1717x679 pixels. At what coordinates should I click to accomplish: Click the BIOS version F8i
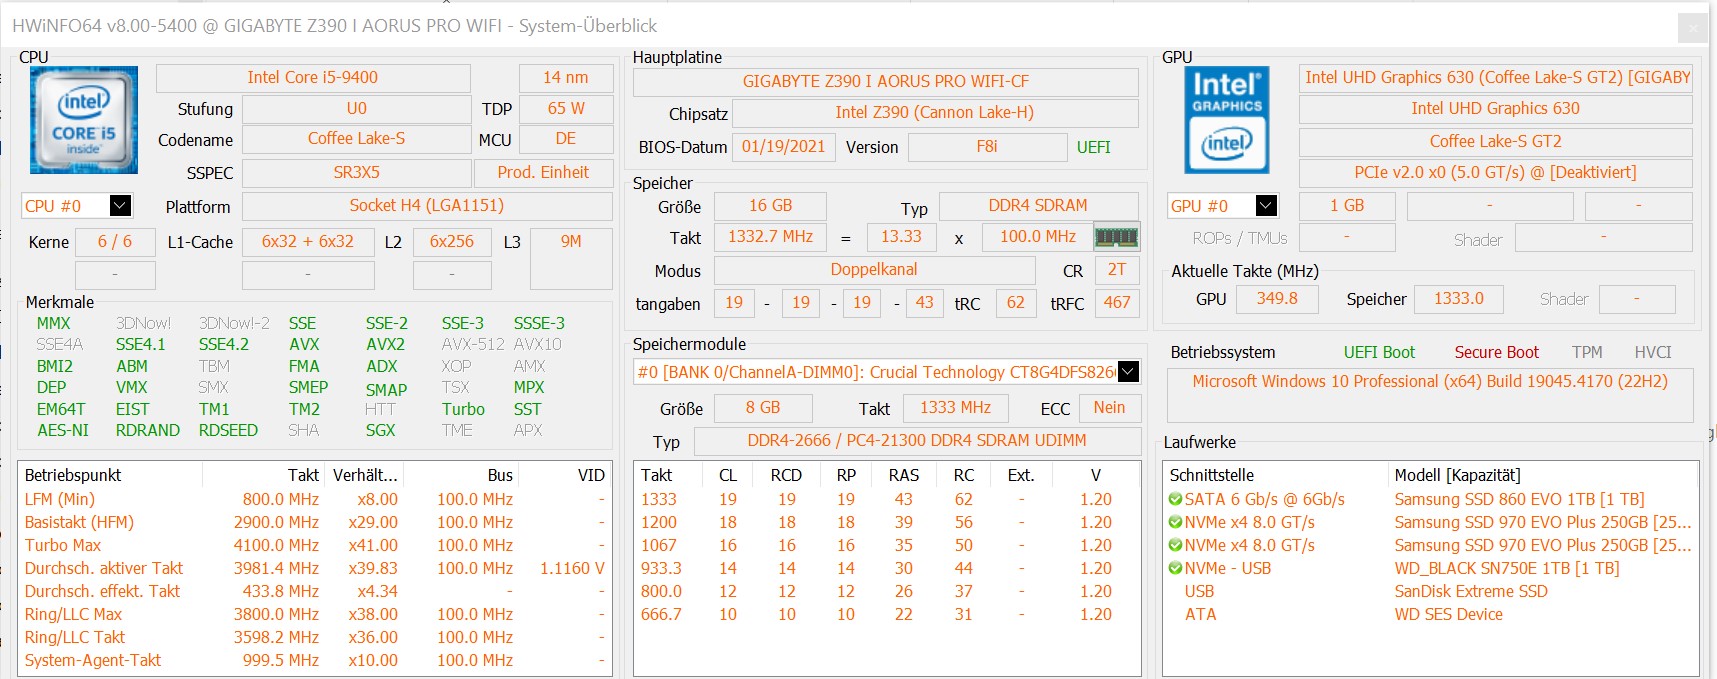point(987,147)
